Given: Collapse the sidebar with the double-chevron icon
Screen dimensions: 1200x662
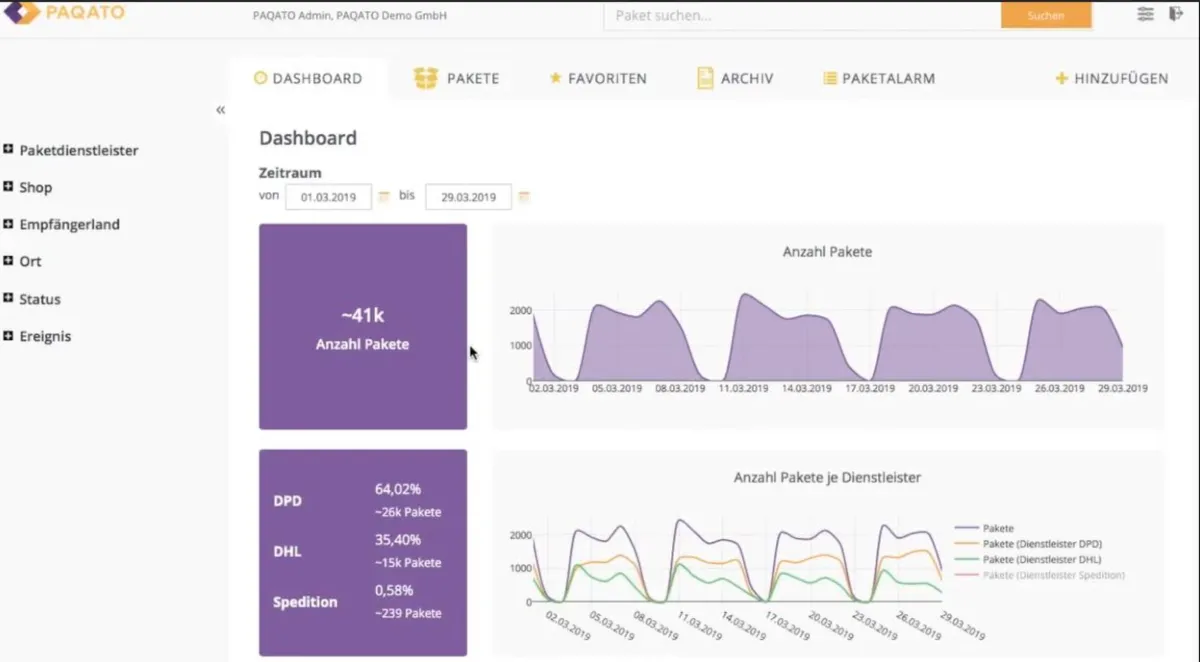Looking at the screenshot, I should [x=220, y=109].
